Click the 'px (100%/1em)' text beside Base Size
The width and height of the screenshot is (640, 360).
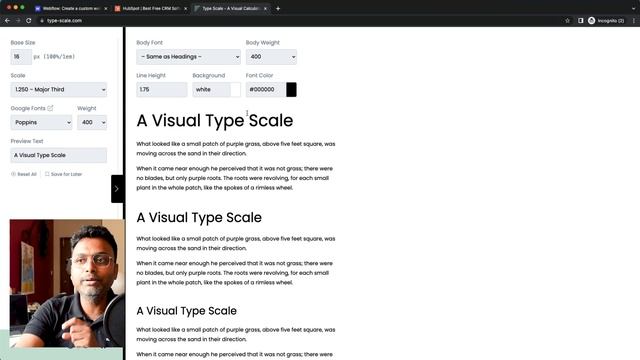pos(54,57)
